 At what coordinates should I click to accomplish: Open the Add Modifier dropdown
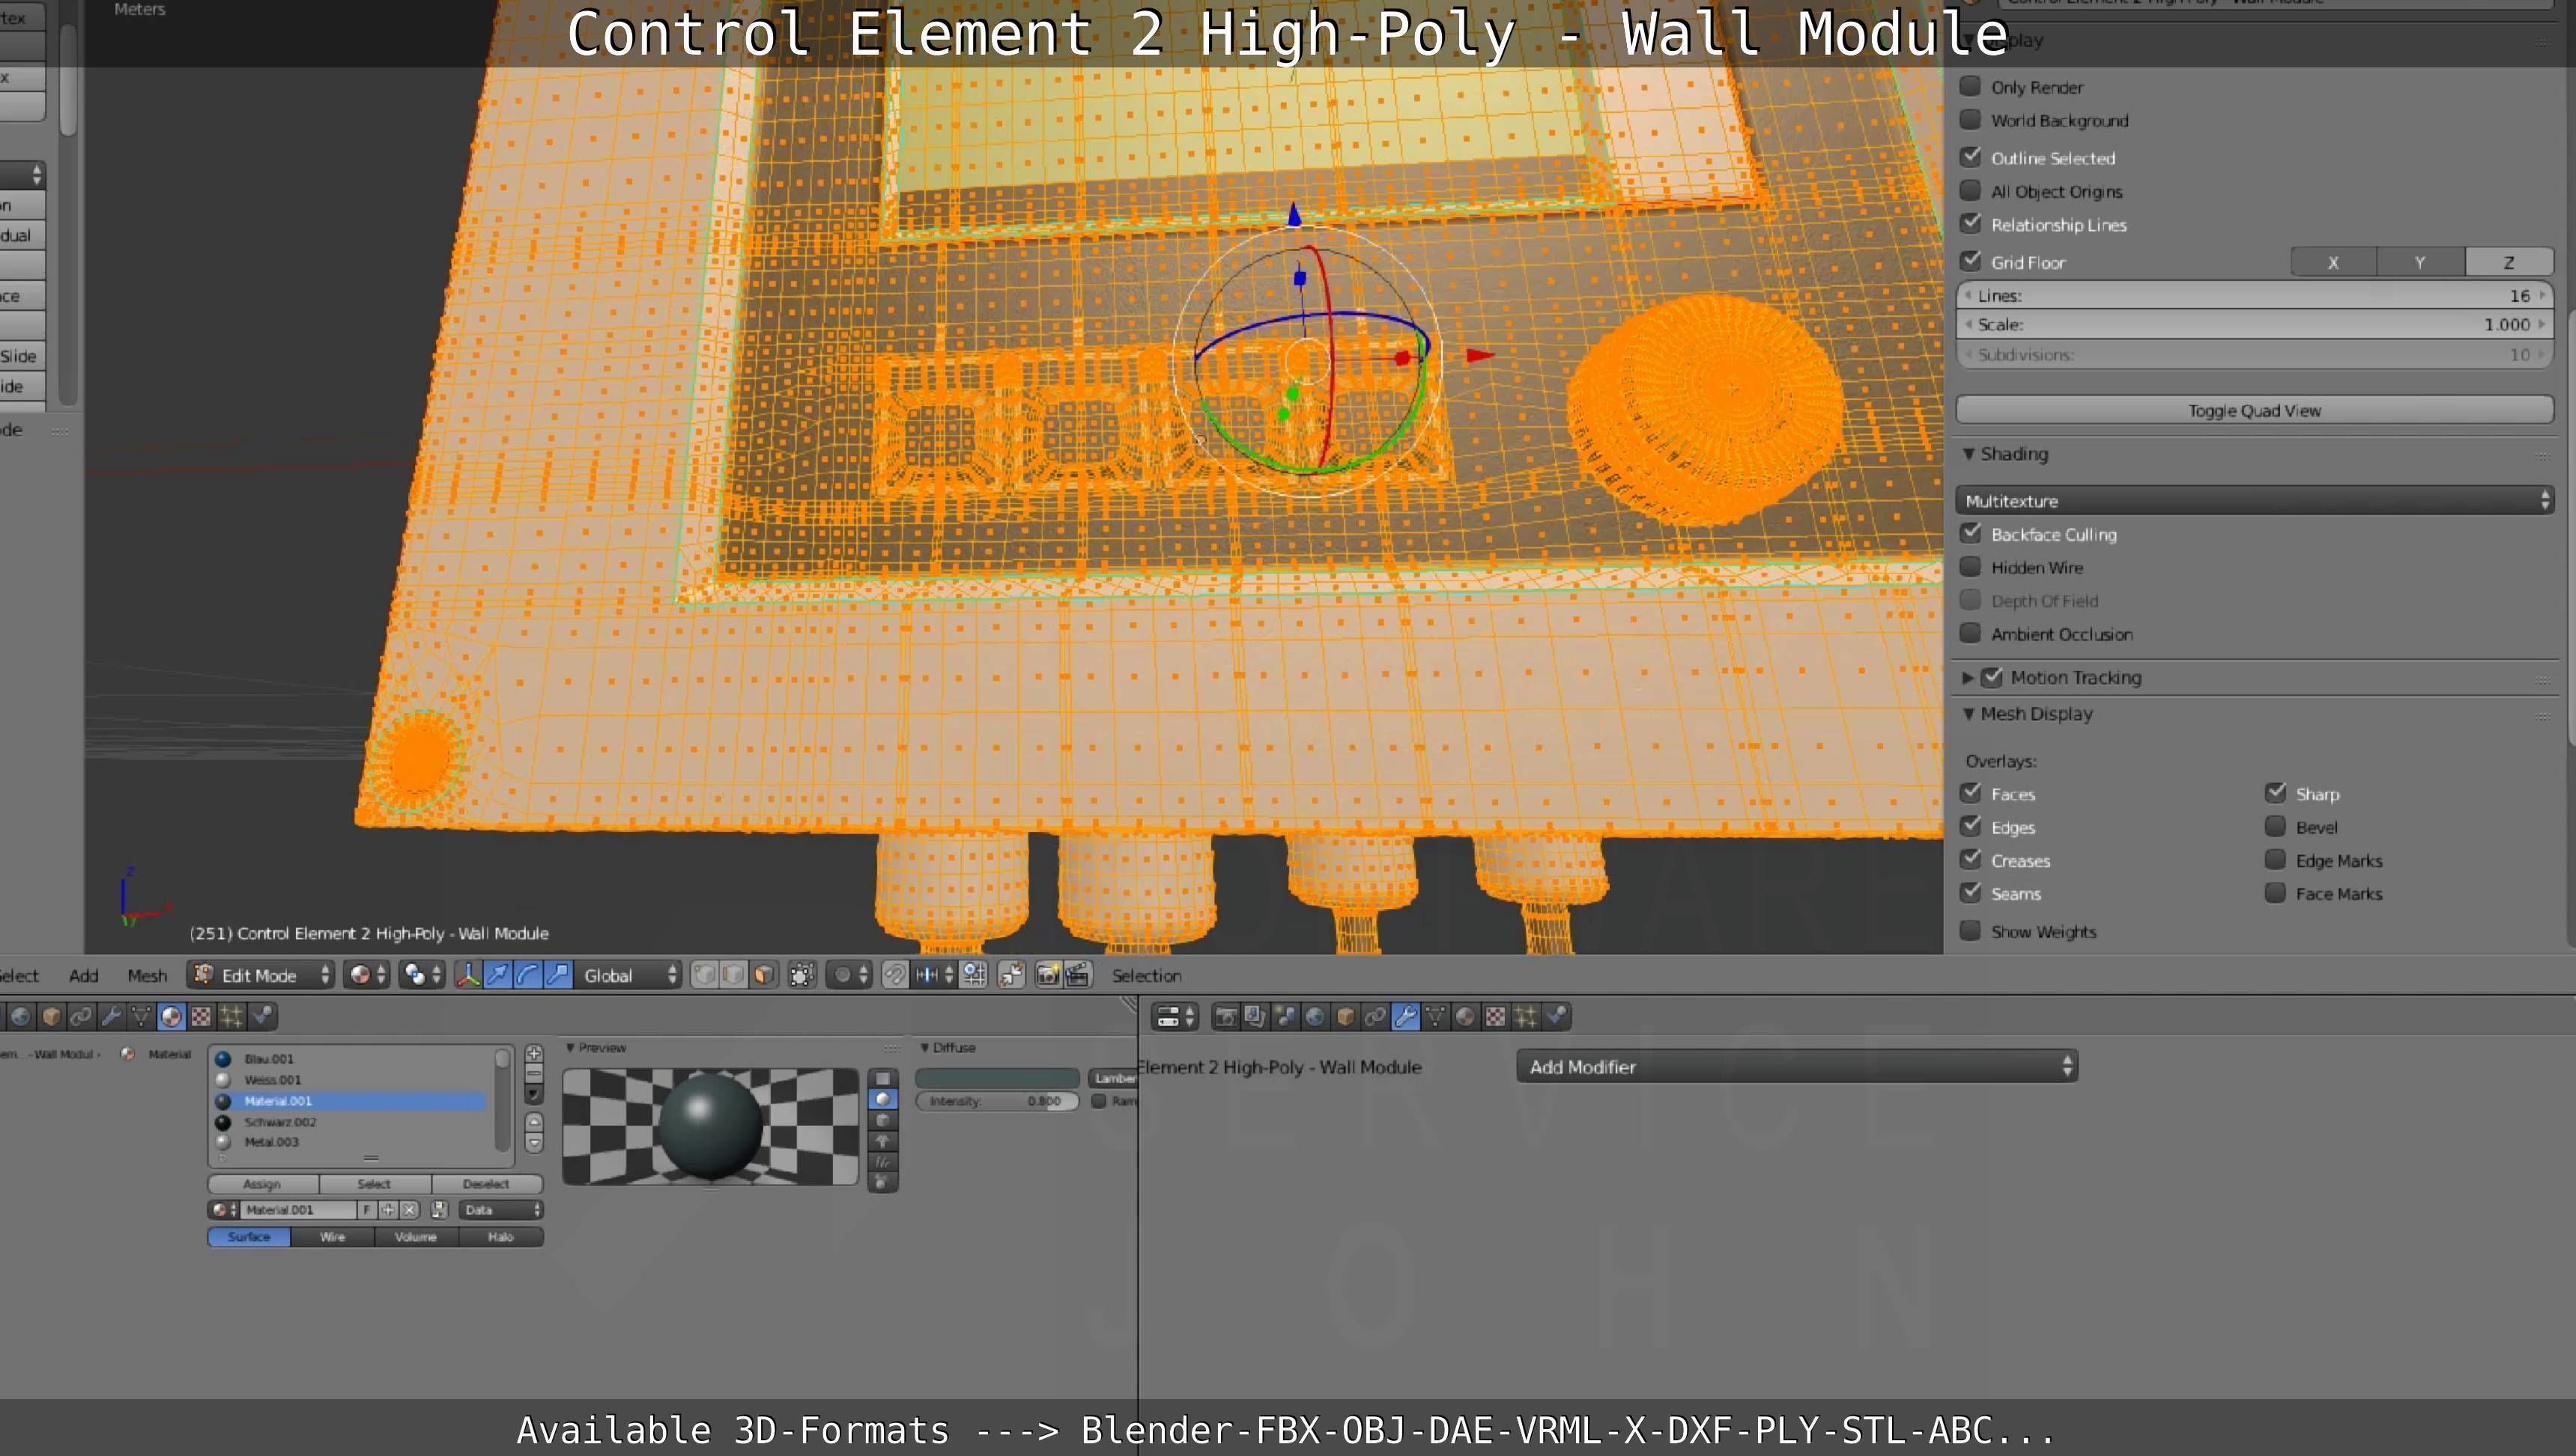[1797, 1067]
